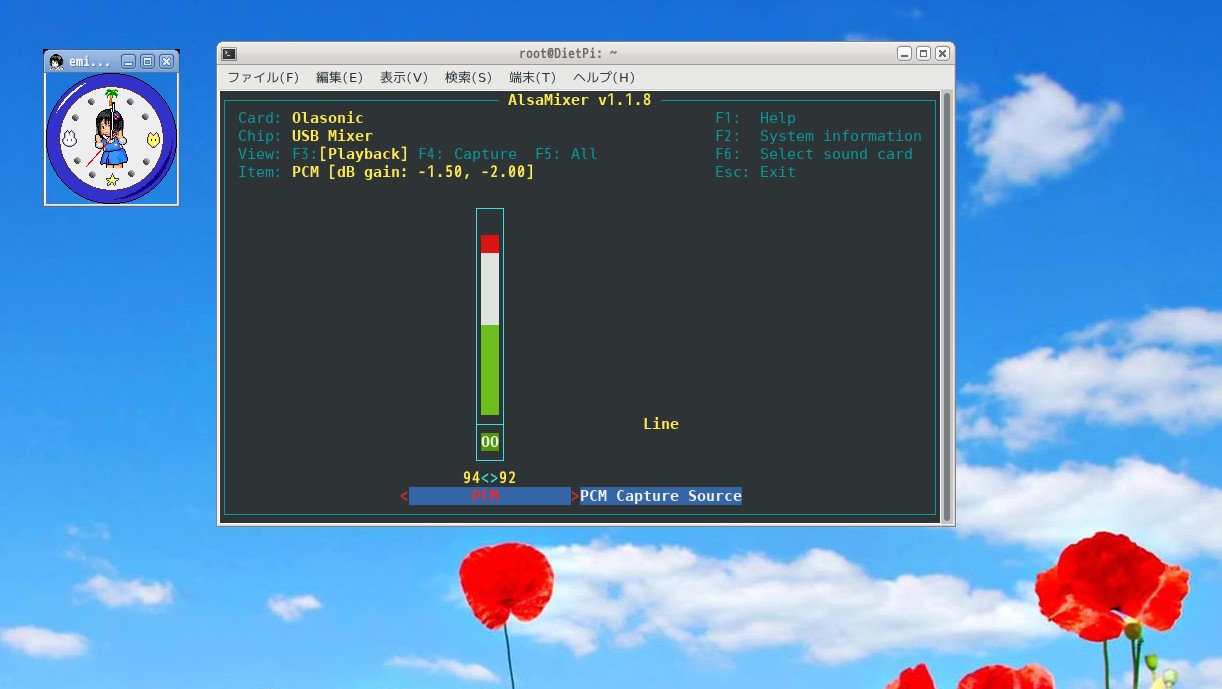Open the ファイル(F) menu
This screenshot has height=689, width=1222.
click(263, 78)
